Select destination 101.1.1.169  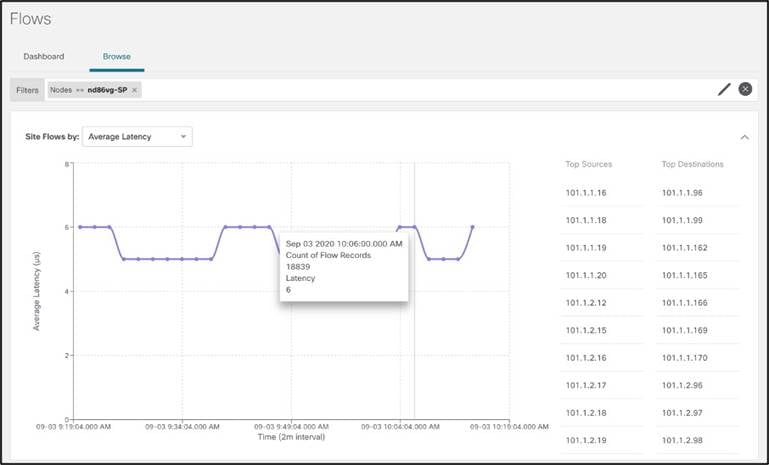(685, 330)
